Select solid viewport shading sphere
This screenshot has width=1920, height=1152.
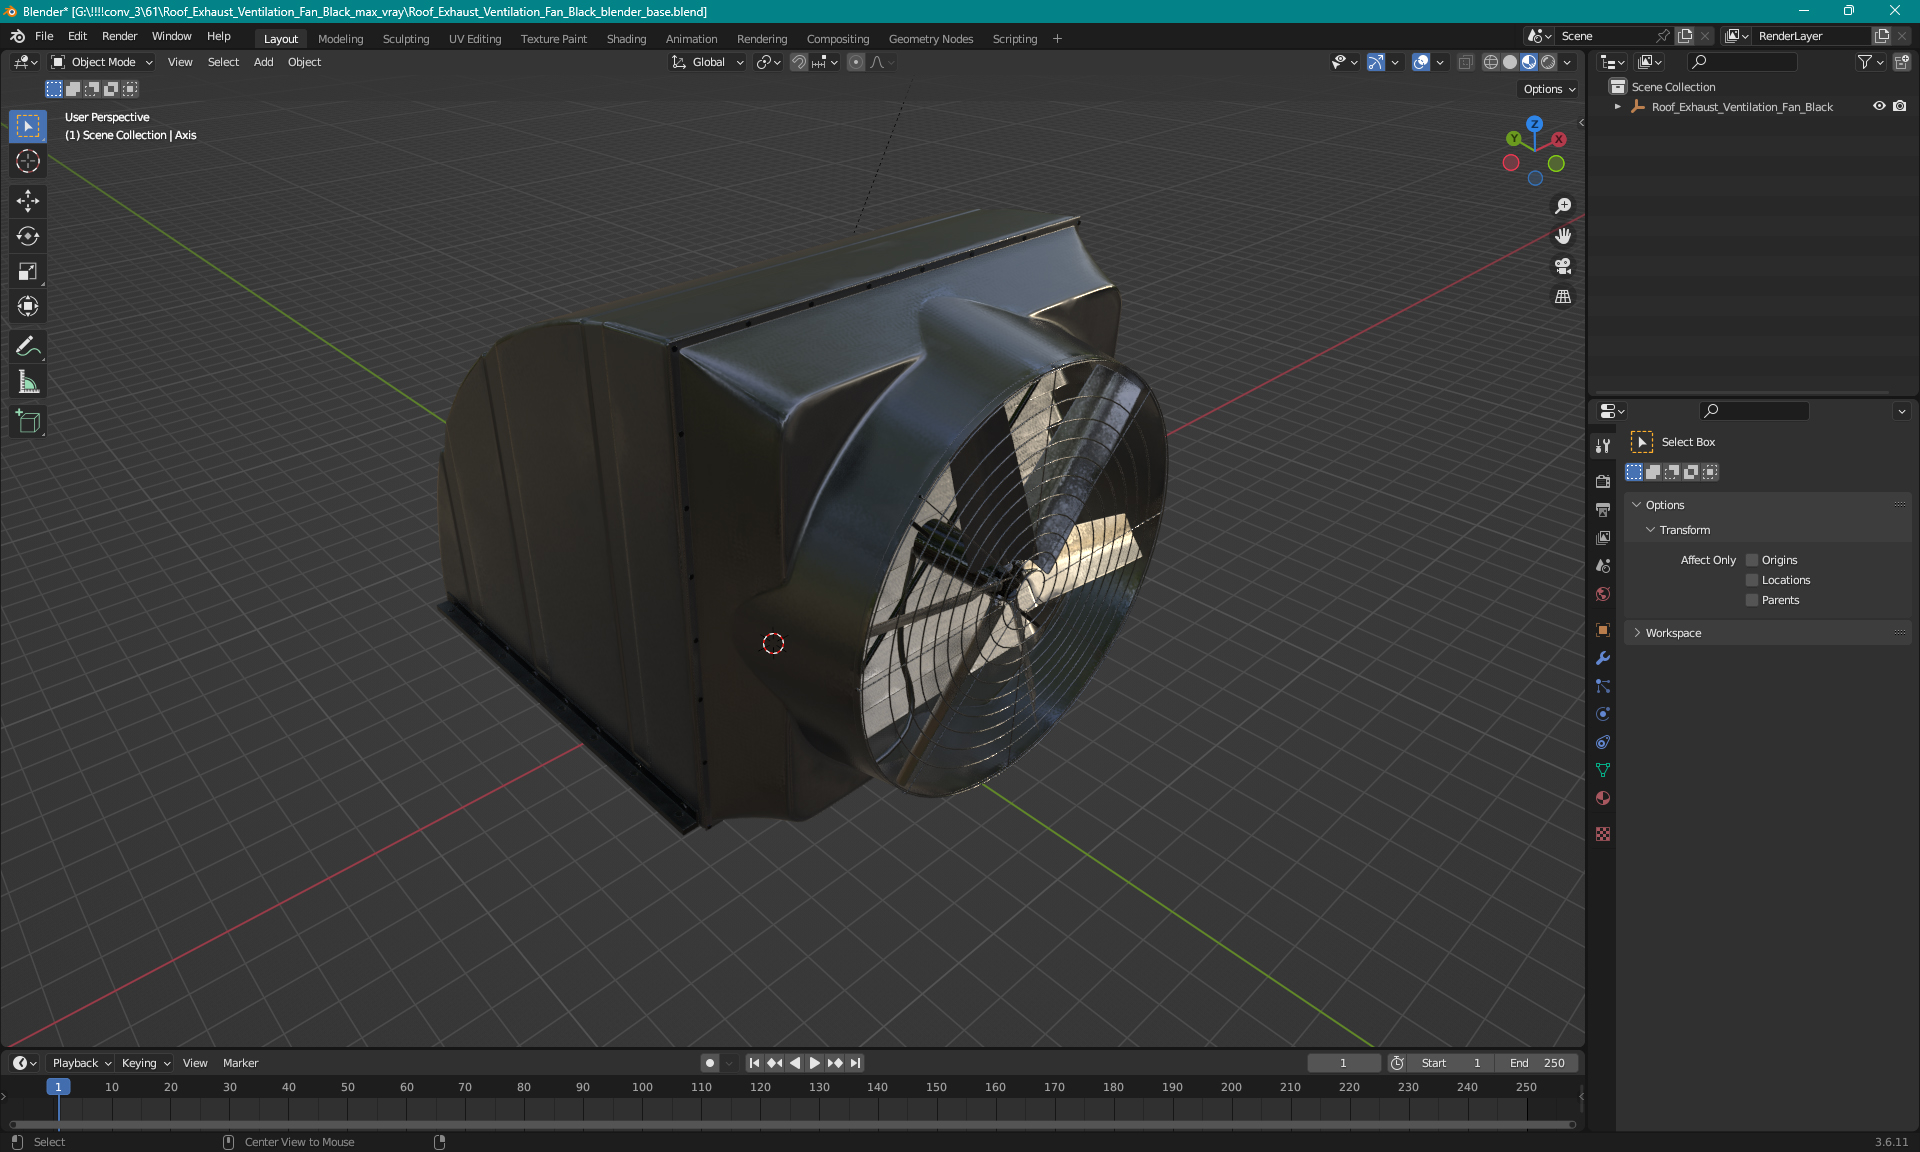[1510, 62]
